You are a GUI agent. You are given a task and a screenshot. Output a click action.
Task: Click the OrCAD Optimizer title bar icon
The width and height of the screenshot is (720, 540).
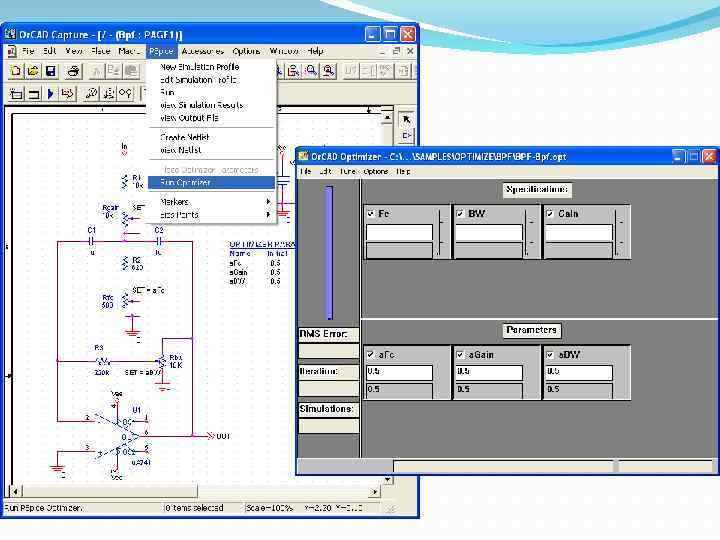[x=304, y=157]
